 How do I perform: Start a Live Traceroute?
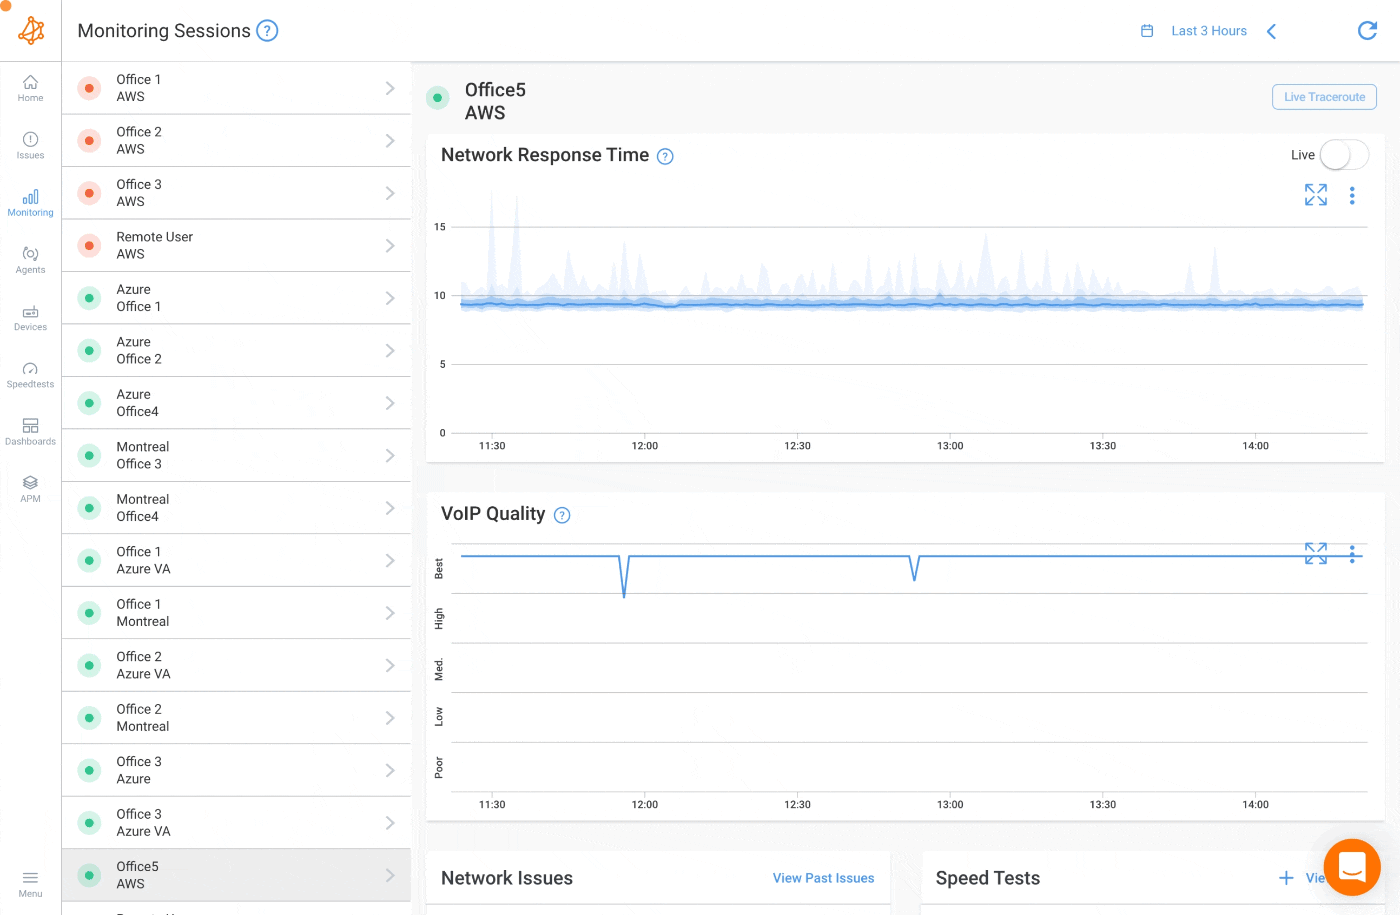pos(1324,97)
